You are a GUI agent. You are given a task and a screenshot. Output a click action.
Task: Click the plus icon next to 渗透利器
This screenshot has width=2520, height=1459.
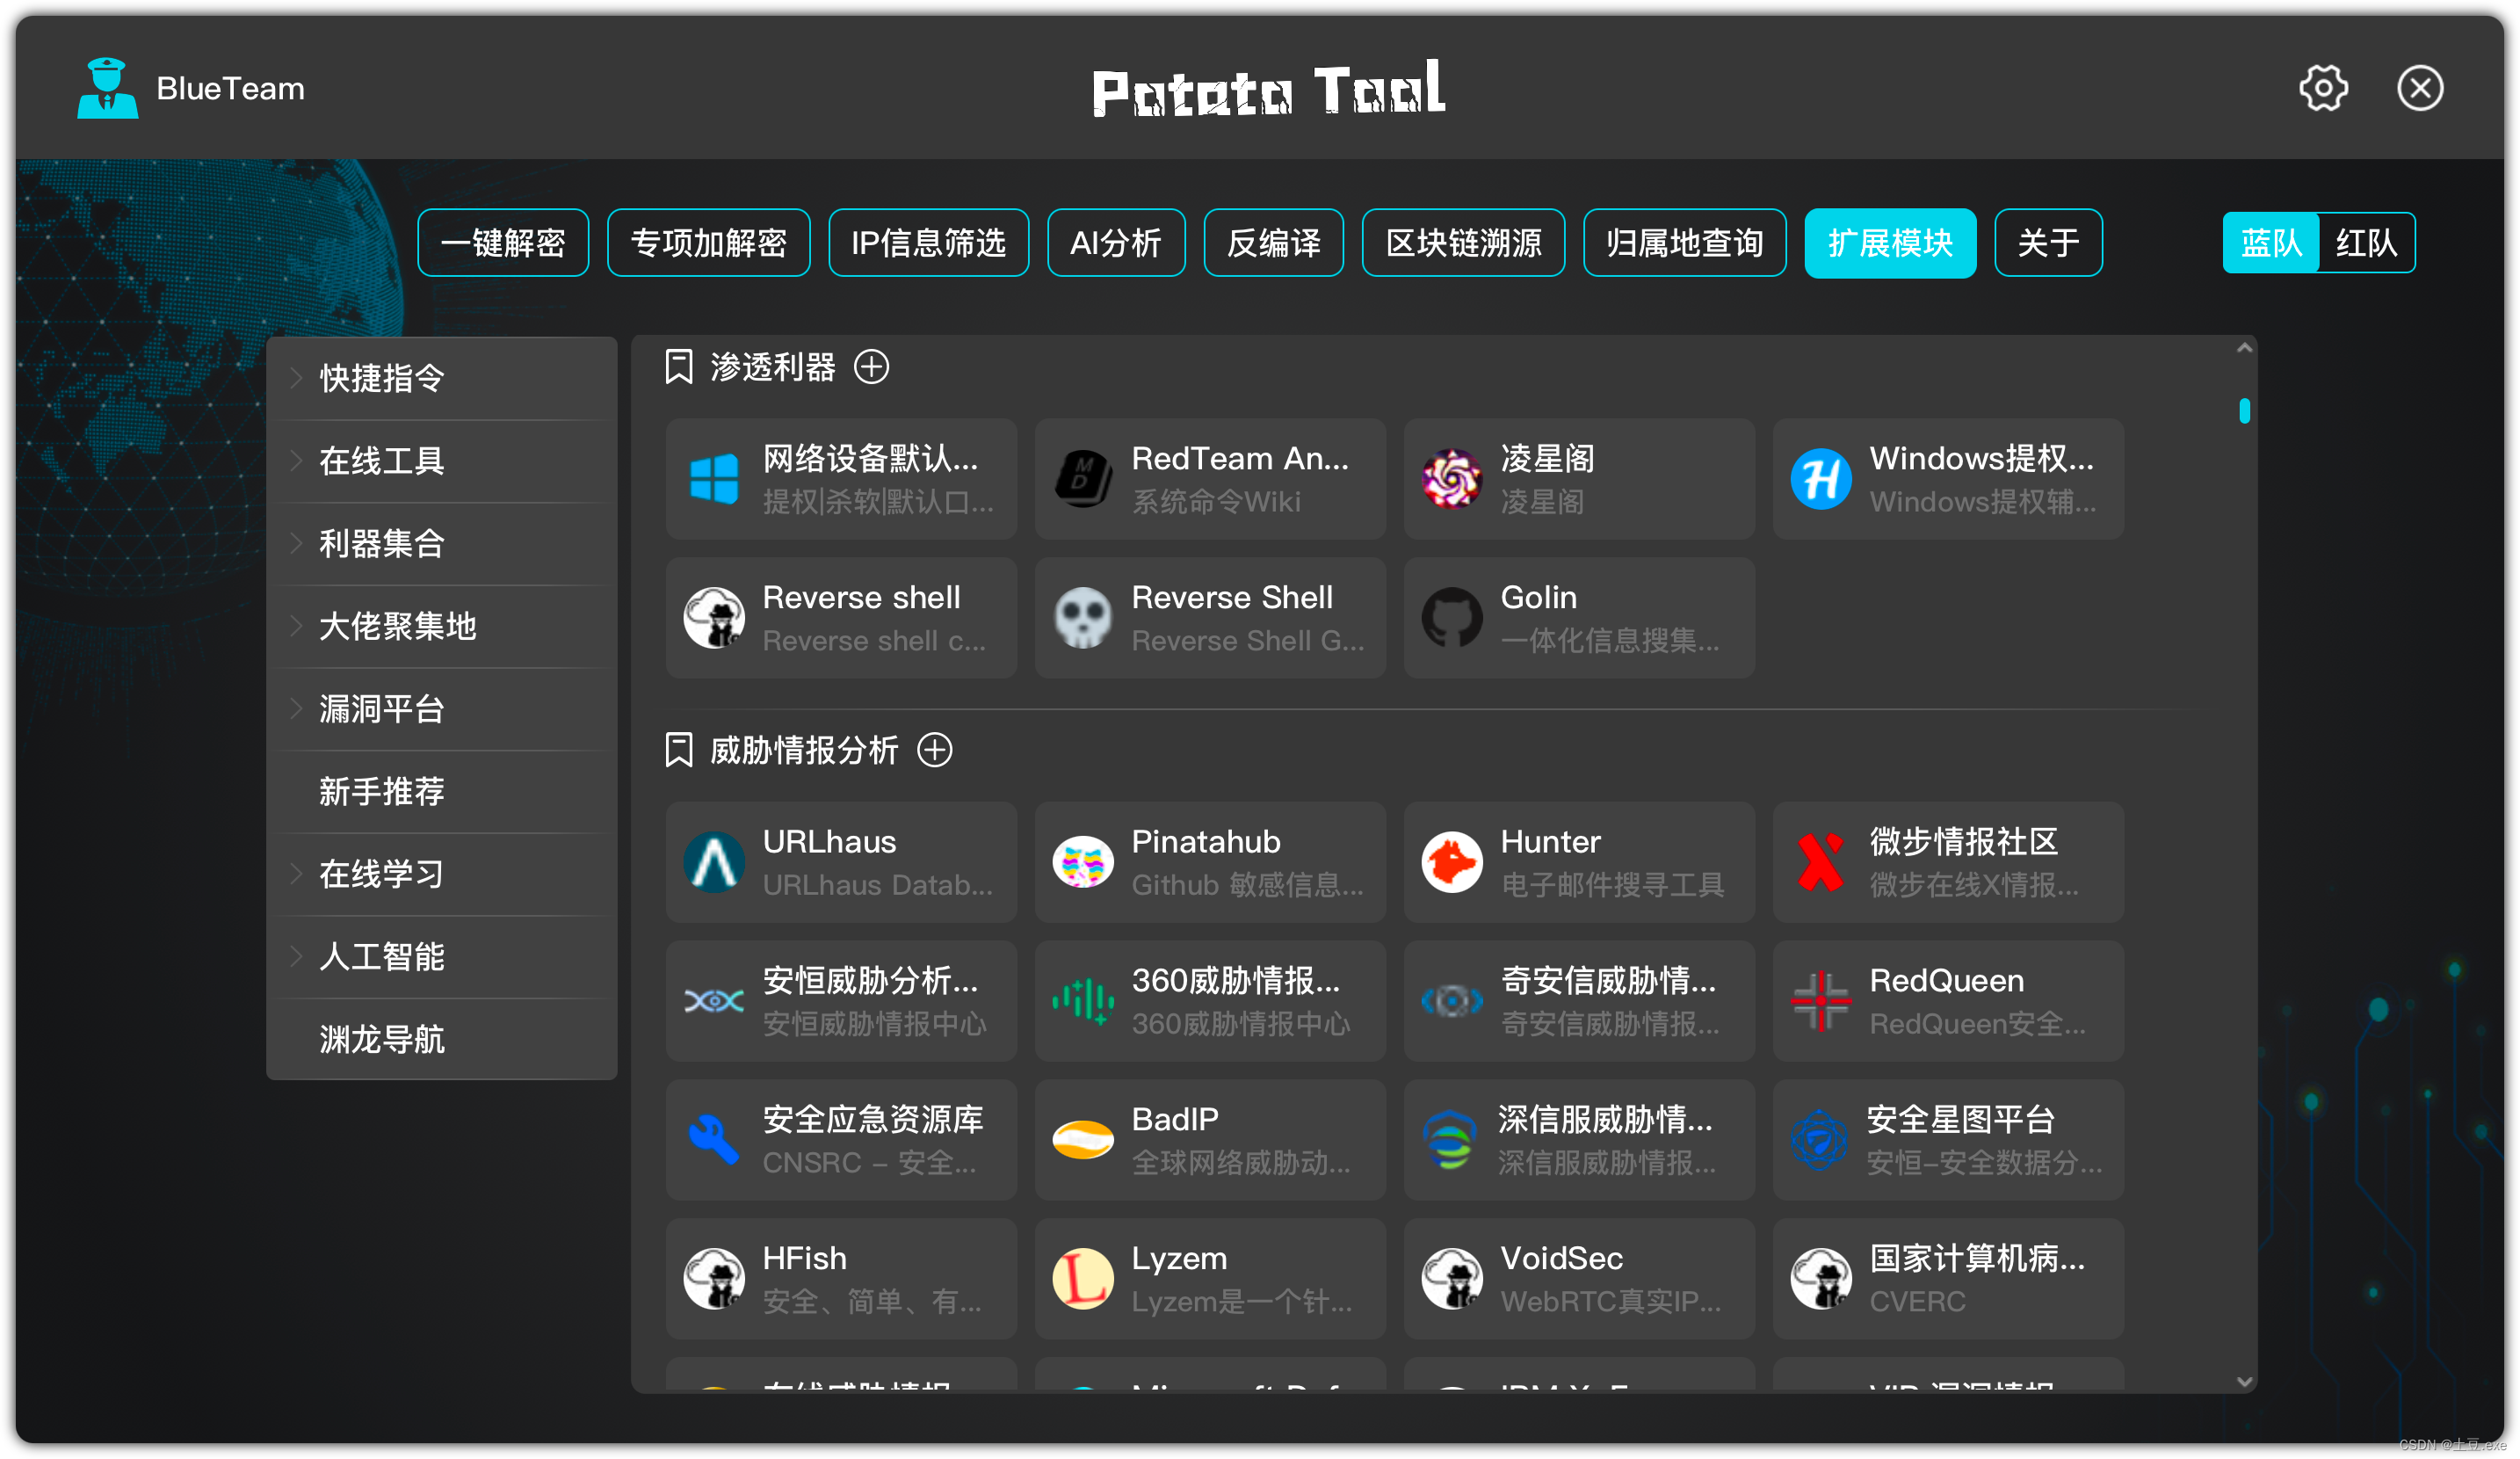pos(871,367)
